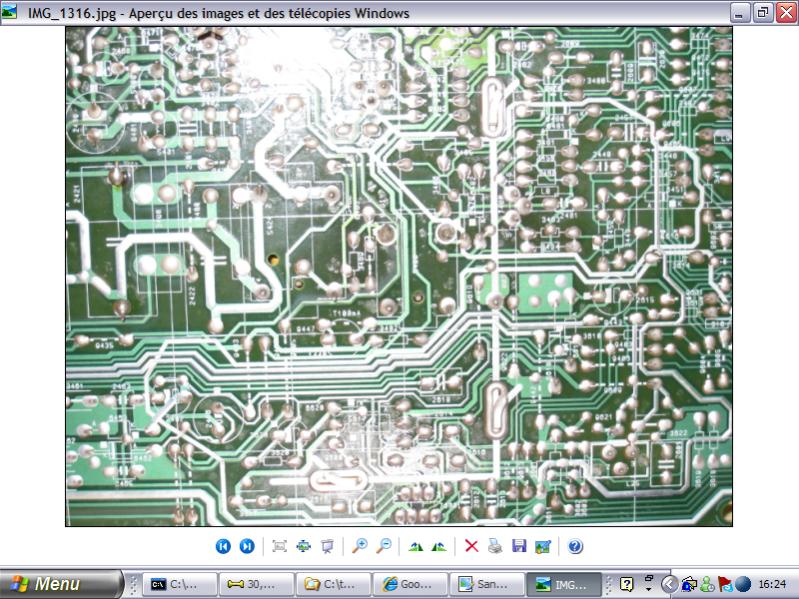The image size is (799, 599).
Task: Go to the next image
Action: (x=247, y=546)
